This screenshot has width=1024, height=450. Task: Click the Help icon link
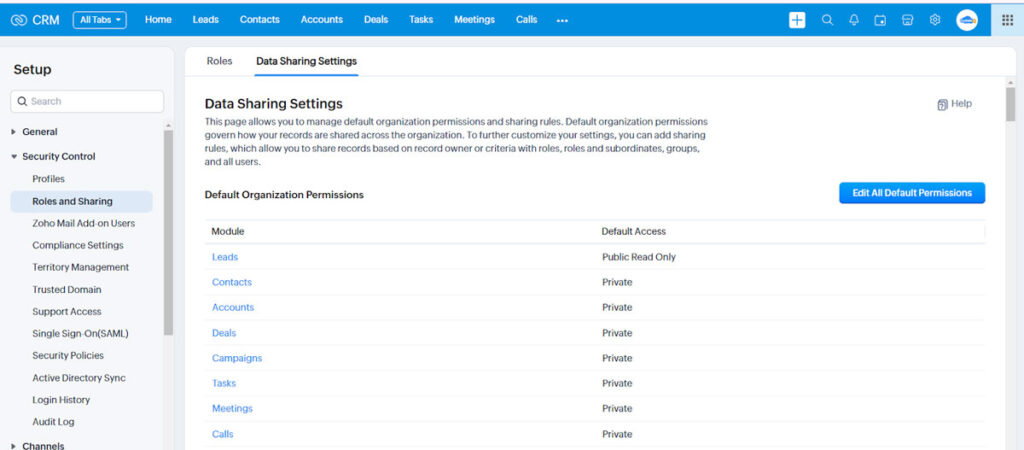(x=954, y=104)
